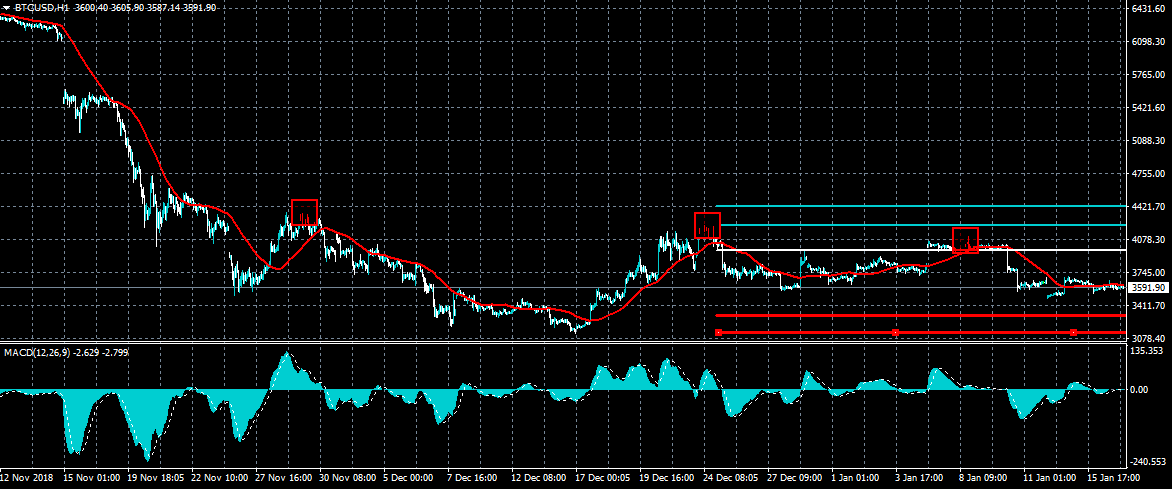The height and width of the screenshot is (489, 1172).
Task: Click the 11 Jan 01:00 time label
Action: (1050, 477)
